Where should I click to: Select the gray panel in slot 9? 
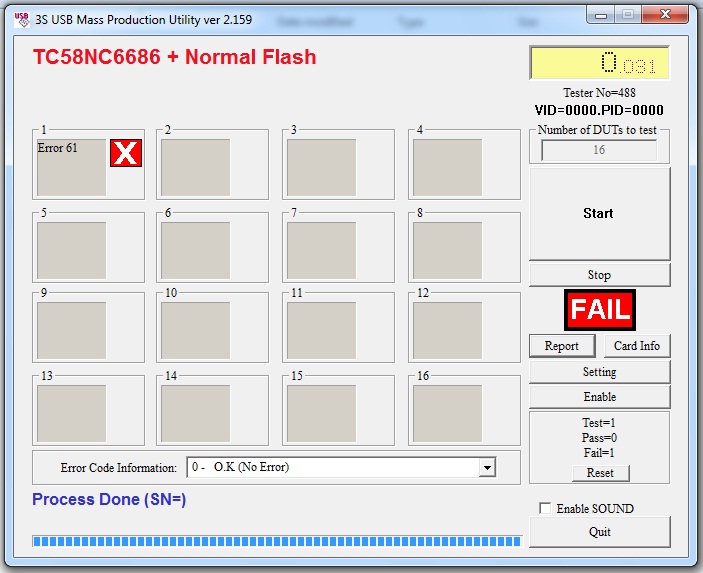click(x=71, y=330)
